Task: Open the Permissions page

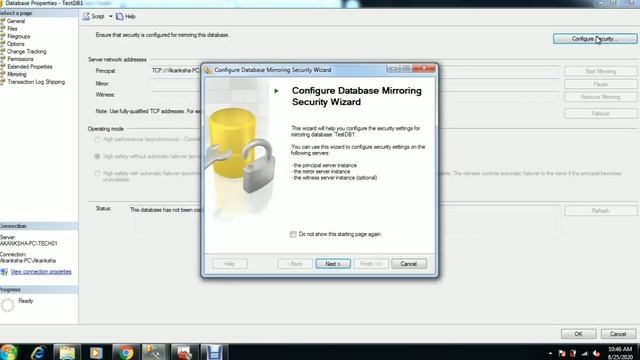Action: tap(20, 59)
